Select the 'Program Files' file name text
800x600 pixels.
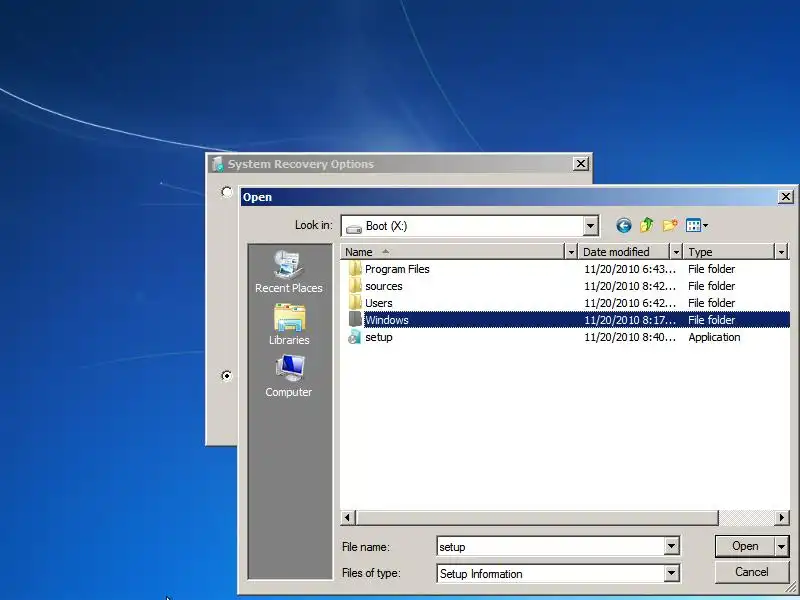[x=397, y=269]
